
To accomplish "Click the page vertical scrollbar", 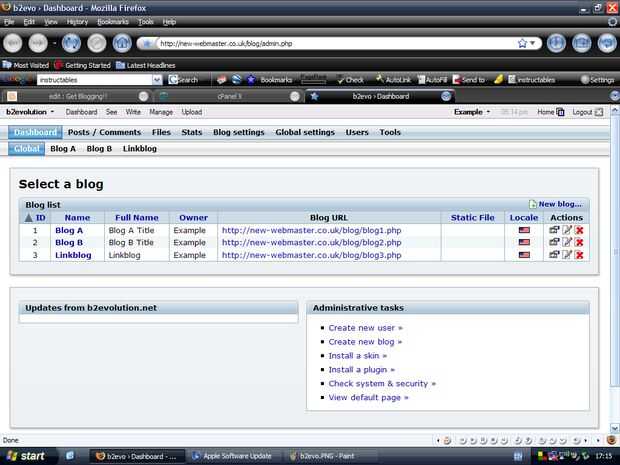I will pos(614,269).
